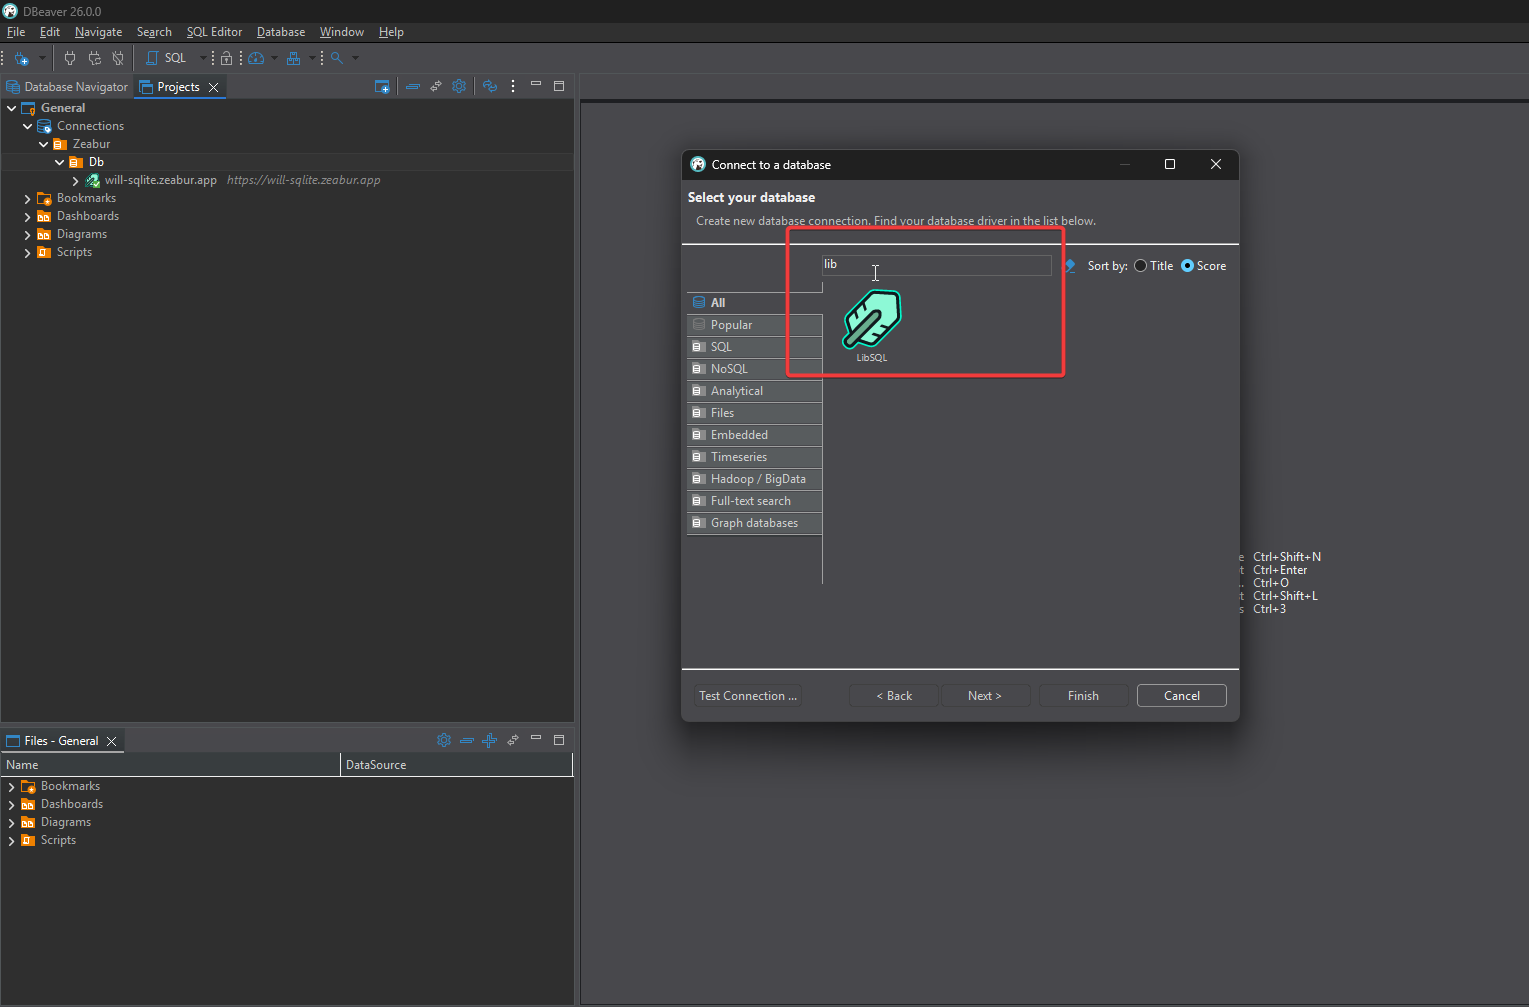Image resolution: width=1529 pixels, height=1007 pixels.
Task: Click the Next button in dialog
Action: [x=984, y=696]
